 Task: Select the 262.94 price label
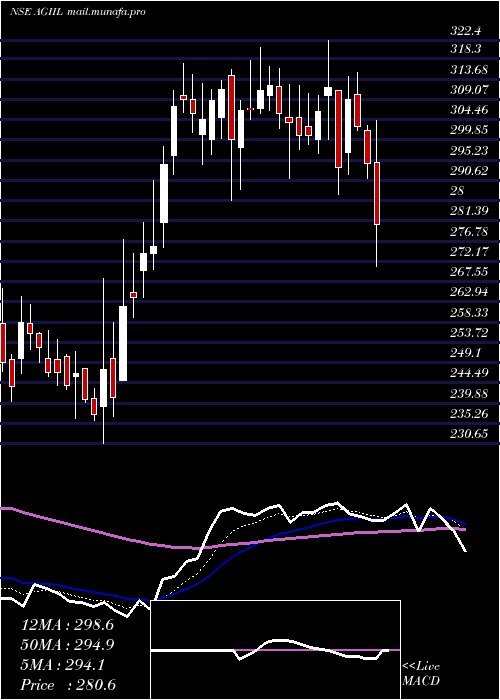(x=469, y=292)
